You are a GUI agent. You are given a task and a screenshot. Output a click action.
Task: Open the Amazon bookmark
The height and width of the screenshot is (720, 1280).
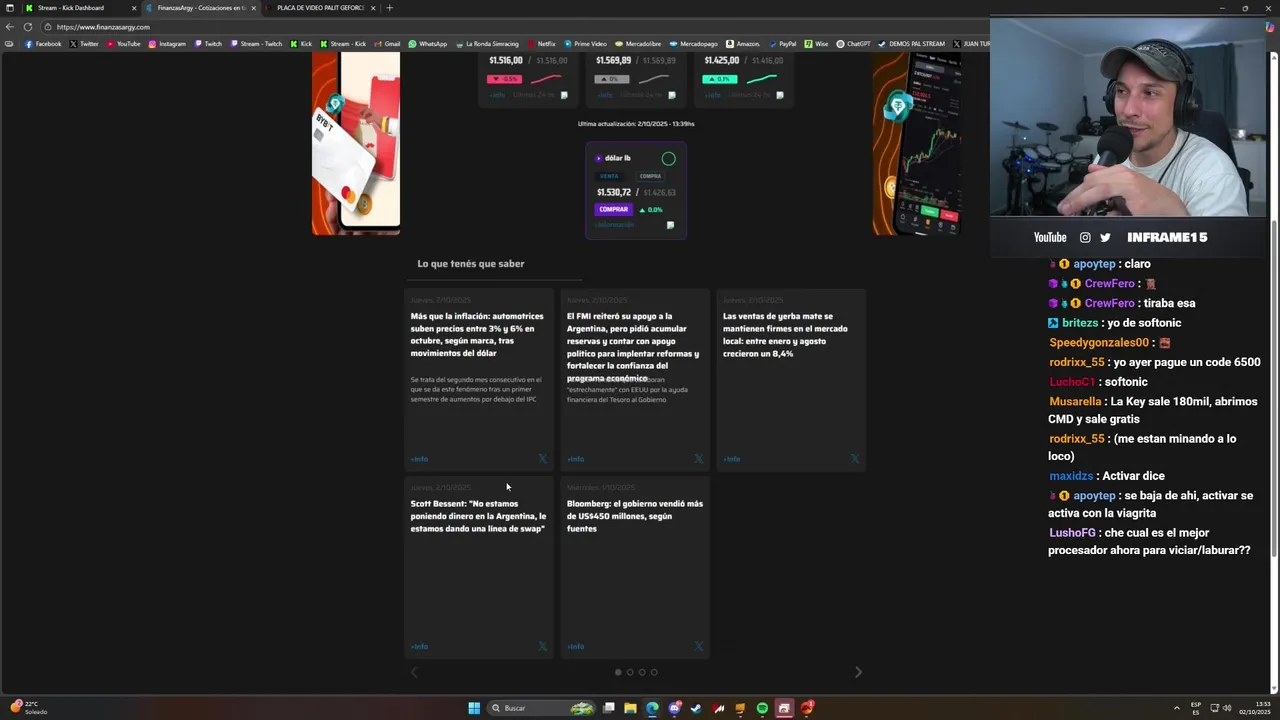(743, 44)
